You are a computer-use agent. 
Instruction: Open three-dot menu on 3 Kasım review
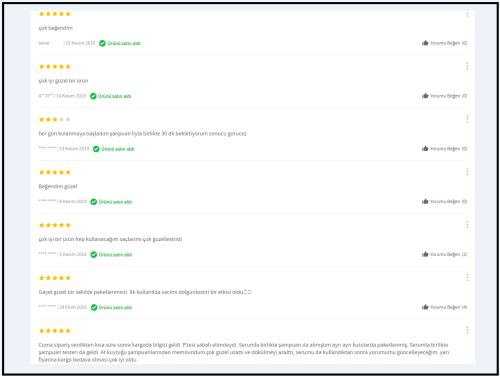pos(467,225)
